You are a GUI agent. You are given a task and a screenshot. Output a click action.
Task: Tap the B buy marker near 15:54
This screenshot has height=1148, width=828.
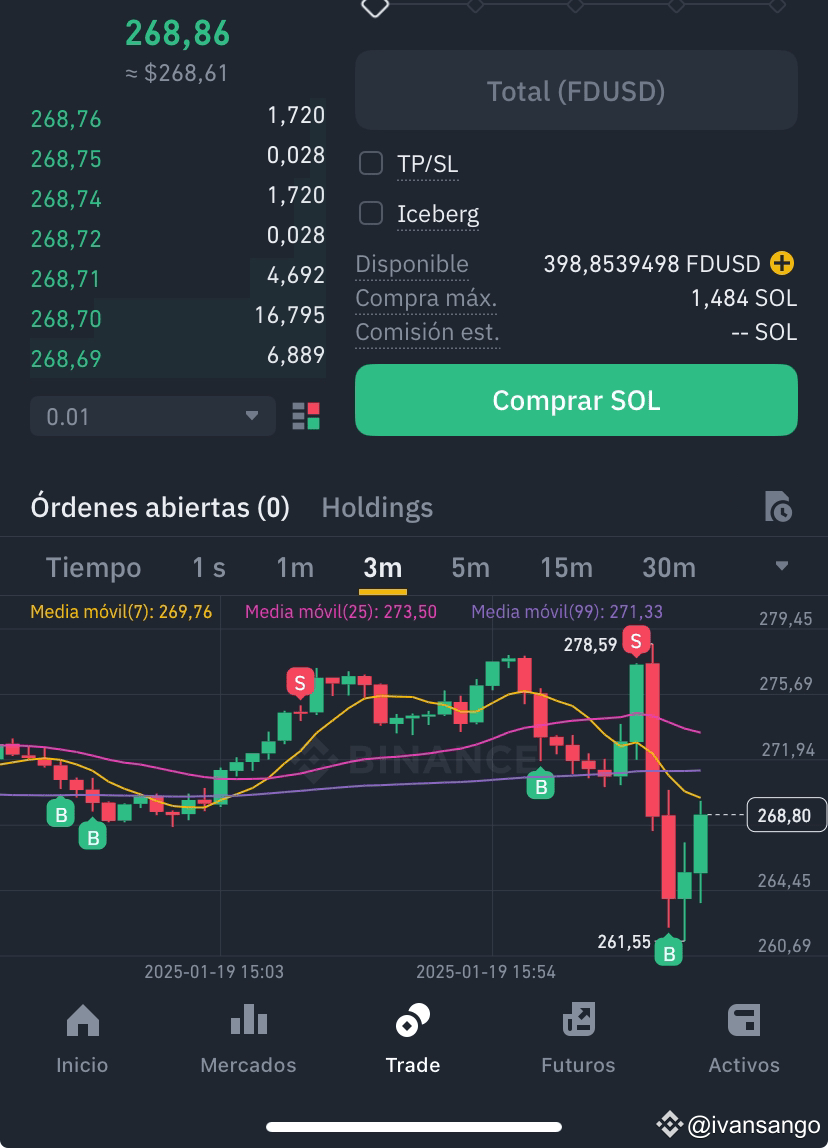(541, 785)
